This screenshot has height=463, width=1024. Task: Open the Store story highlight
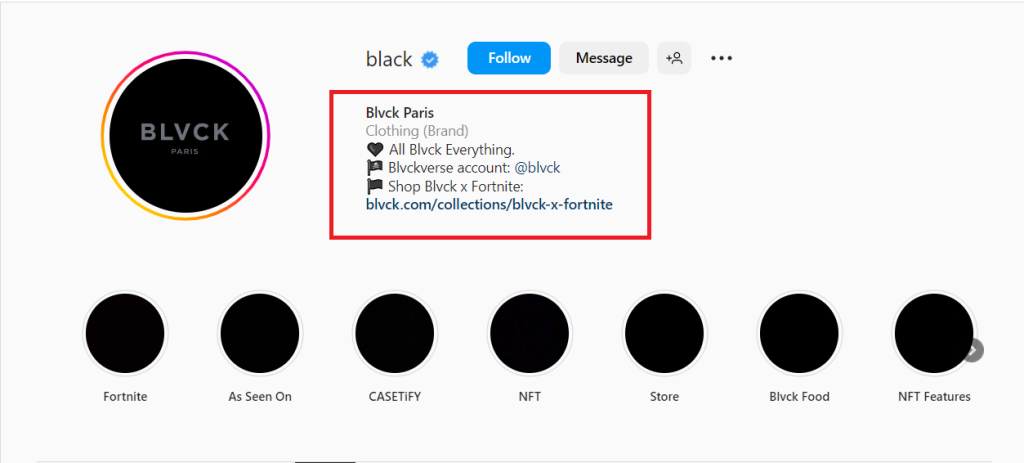[x=664, y=334]
